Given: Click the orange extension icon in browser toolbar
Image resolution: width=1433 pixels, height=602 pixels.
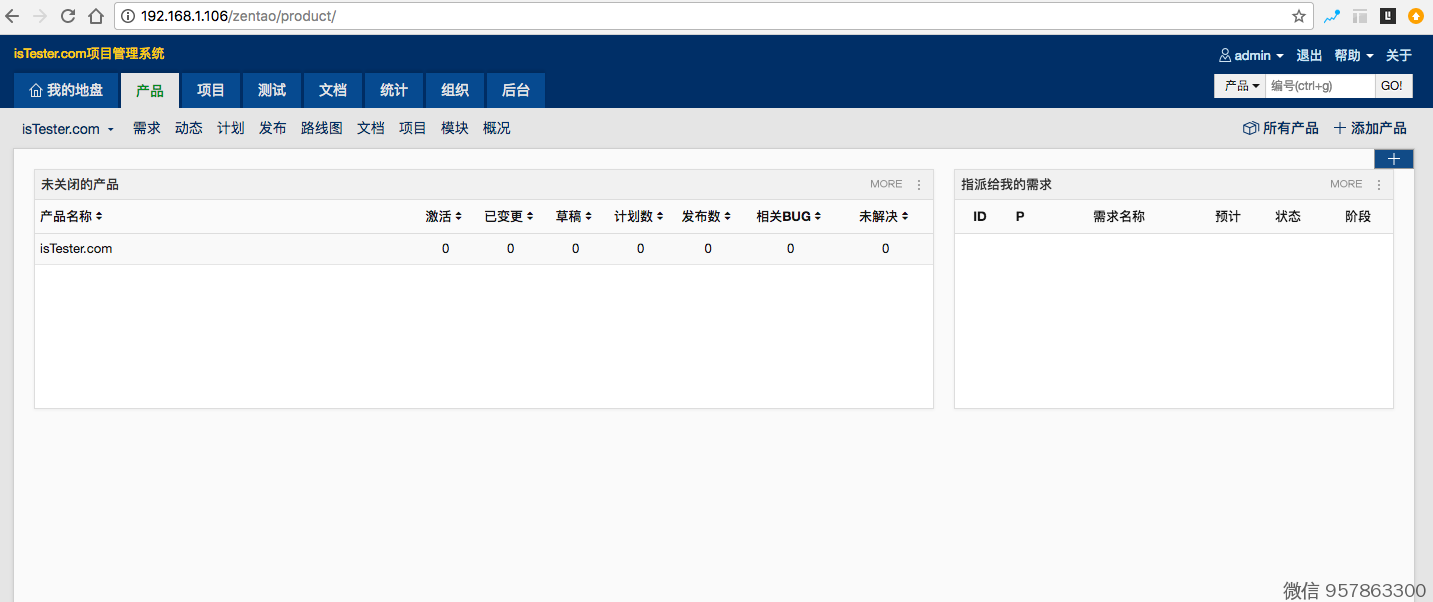Looking at the screenshot, I should point(1415,16).
